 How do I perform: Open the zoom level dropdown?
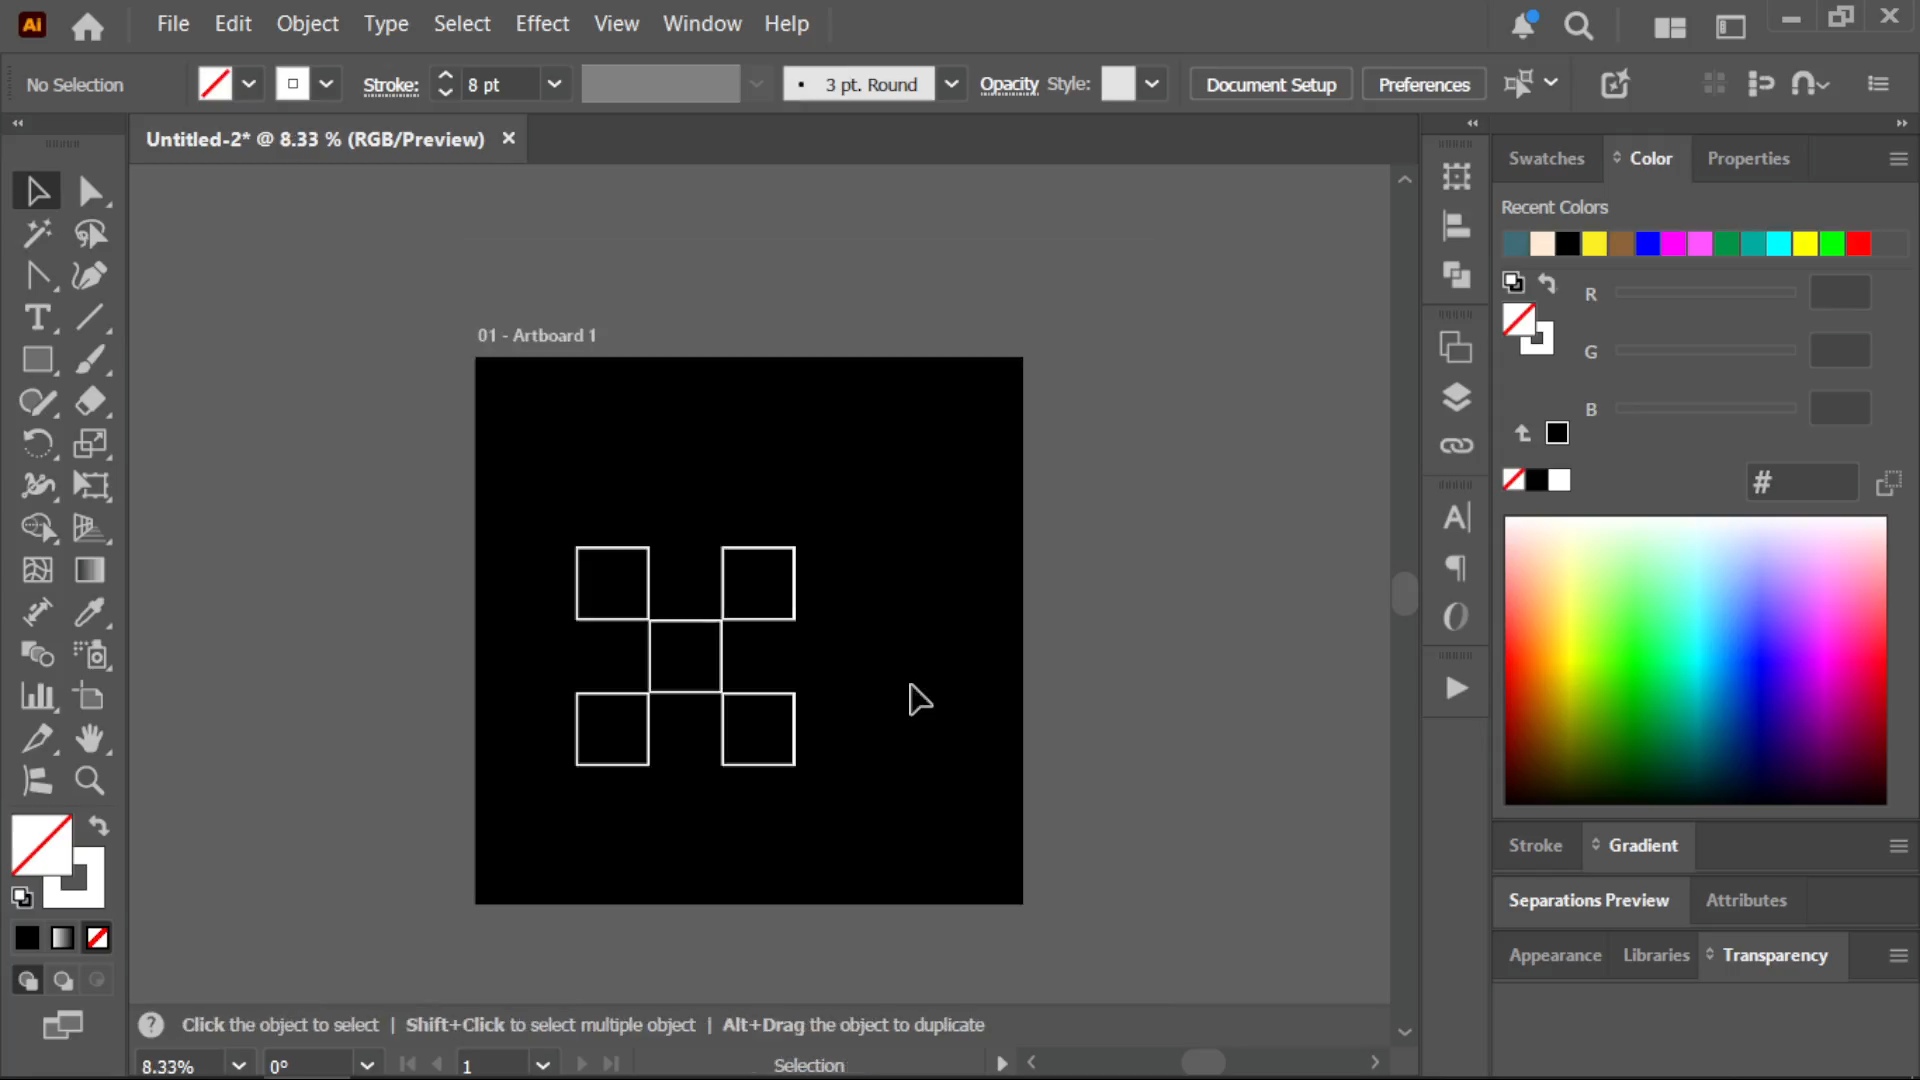[x=238, y=1065]
